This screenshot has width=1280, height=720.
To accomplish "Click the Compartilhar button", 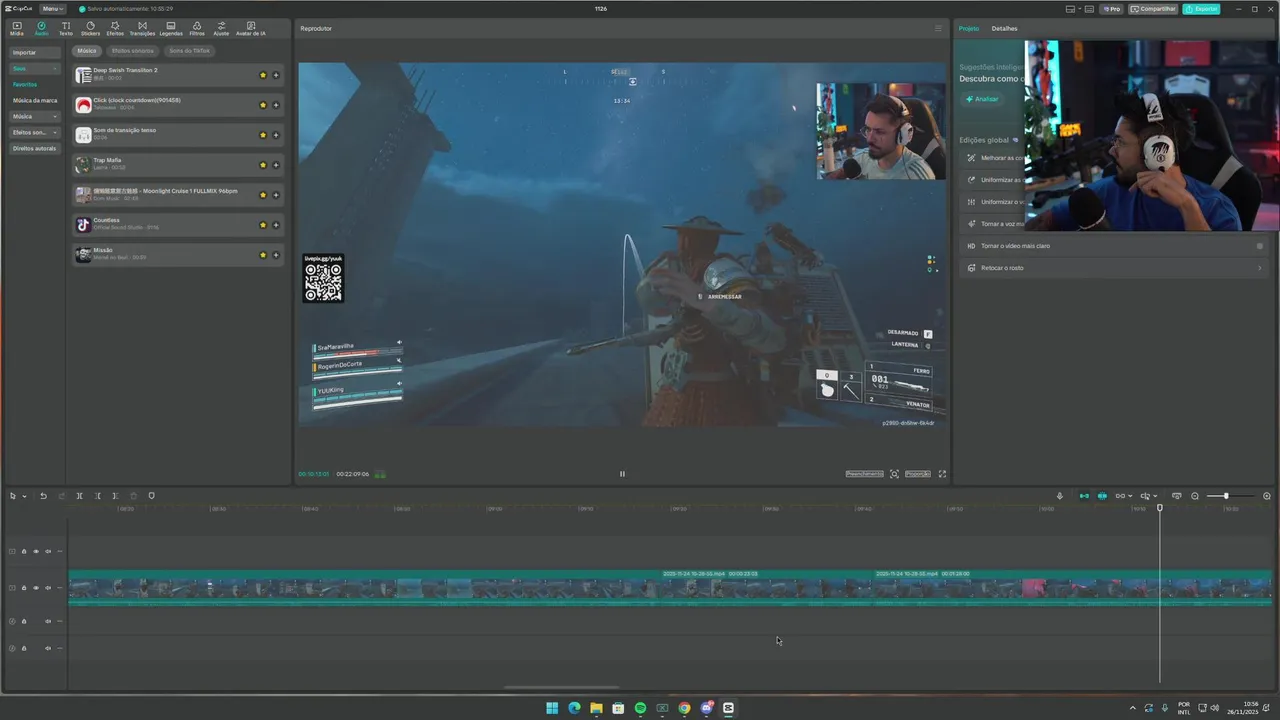I will tap(1153, 9).
